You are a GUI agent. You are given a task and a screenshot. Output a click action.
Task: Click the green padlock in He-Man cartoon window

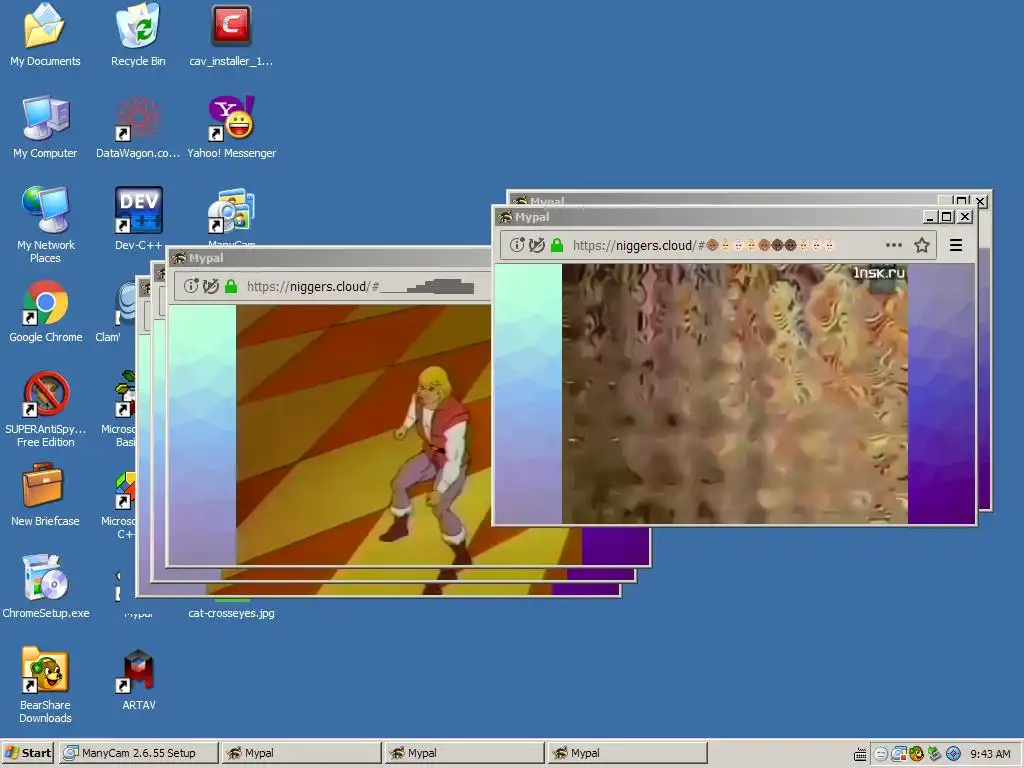tap(231, 286)
